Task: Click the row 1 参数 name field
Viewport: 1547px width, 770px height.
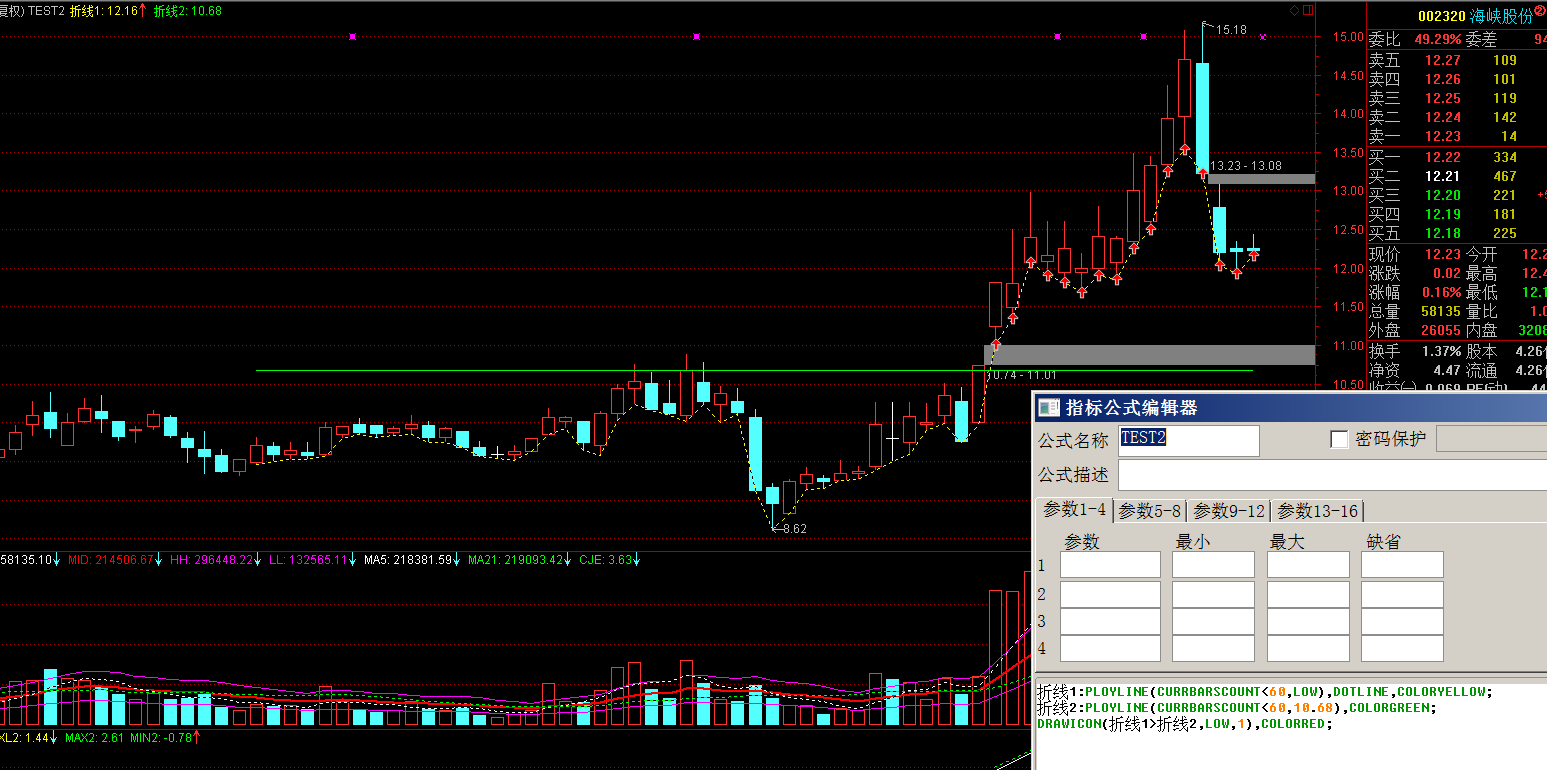Action: [x=1110, y=565]
